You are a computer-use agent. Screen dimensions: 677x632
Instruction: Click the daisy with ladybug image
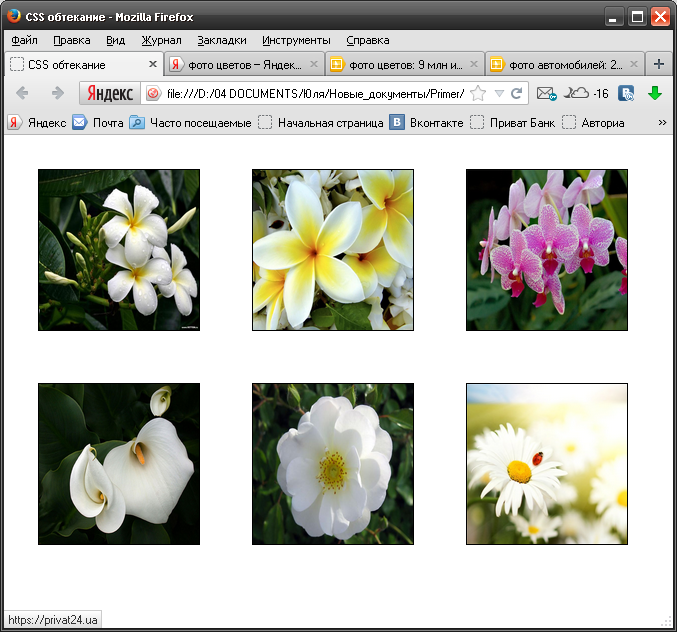coord(547,464)
